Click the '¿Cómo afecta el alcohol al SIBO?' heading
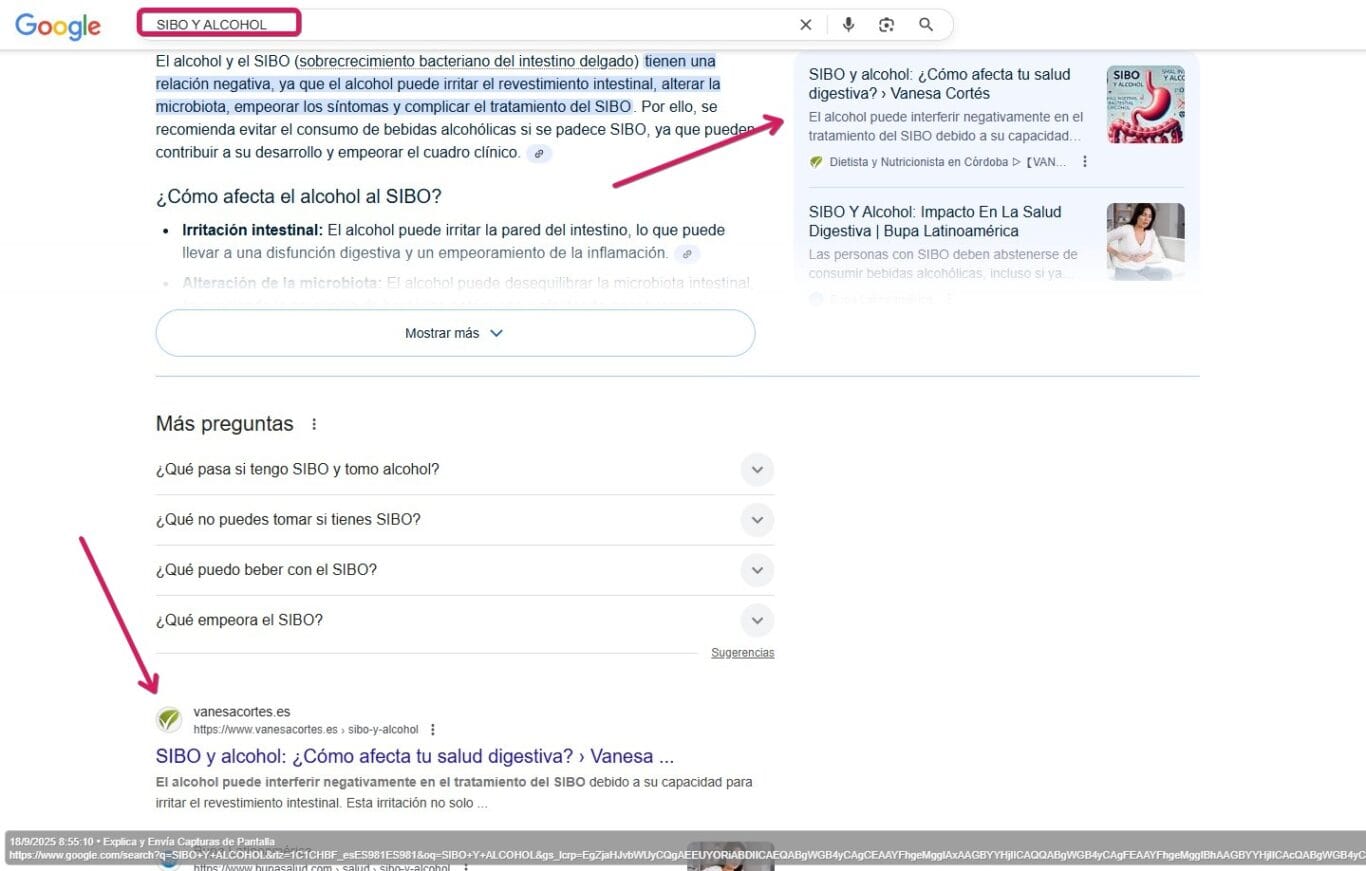The image size is (1366, 871). 299,197
